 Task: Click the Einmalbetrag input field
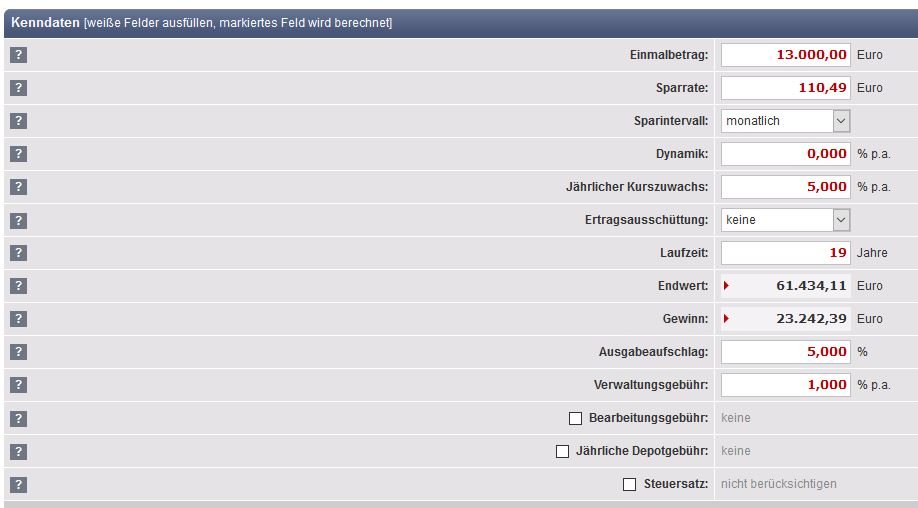[x=785, y=55]
